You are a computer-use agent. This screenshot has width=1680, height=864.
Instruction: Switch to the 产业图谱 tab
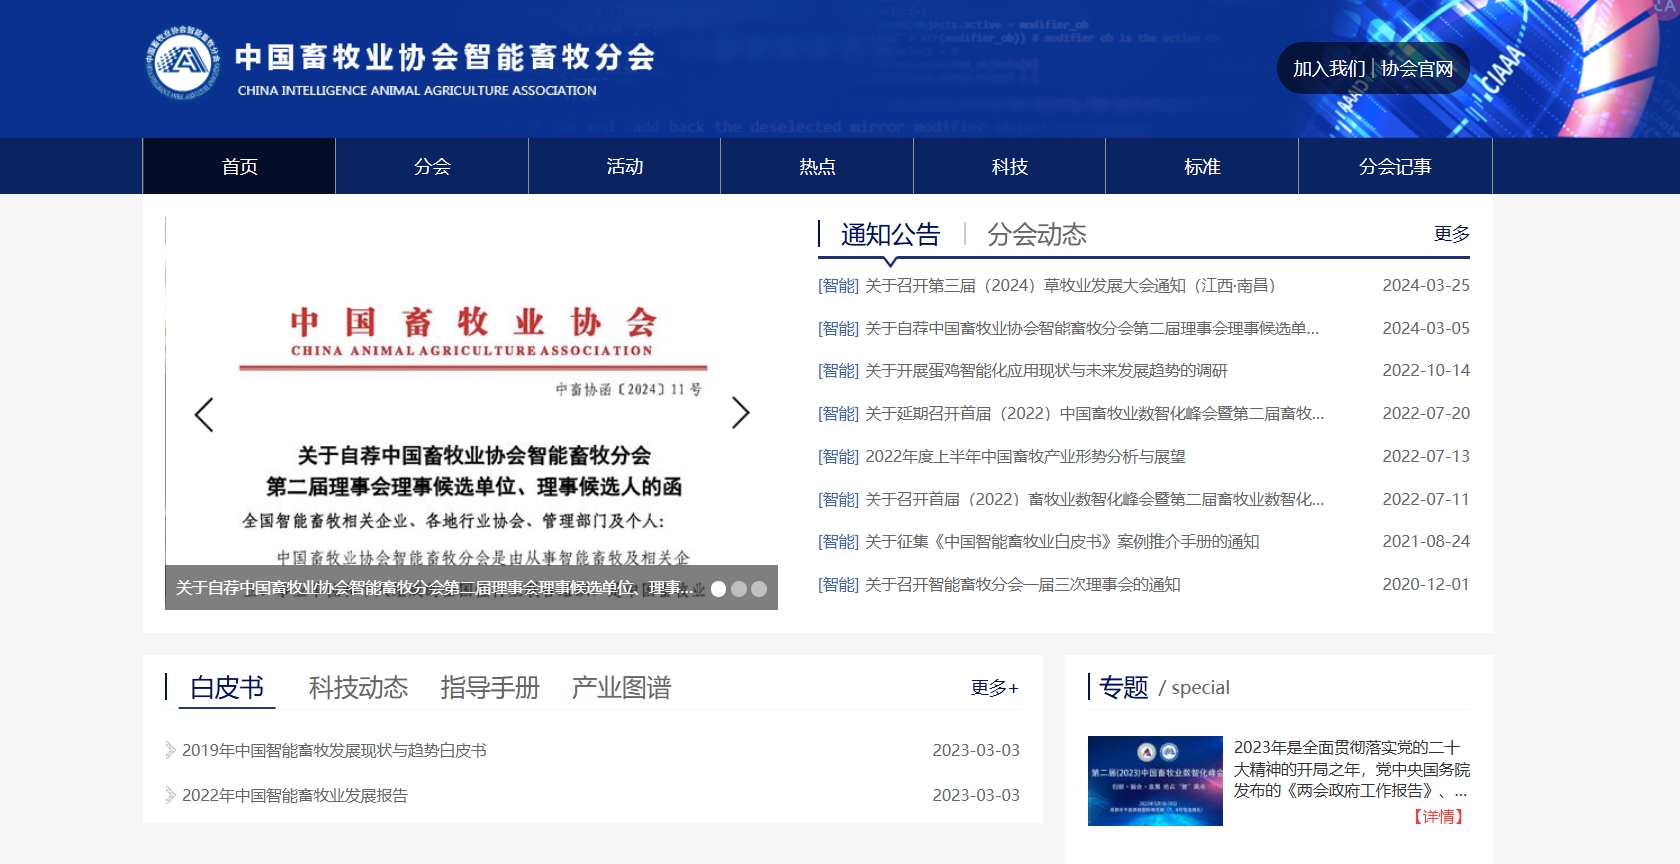click(x=621, y=688)
